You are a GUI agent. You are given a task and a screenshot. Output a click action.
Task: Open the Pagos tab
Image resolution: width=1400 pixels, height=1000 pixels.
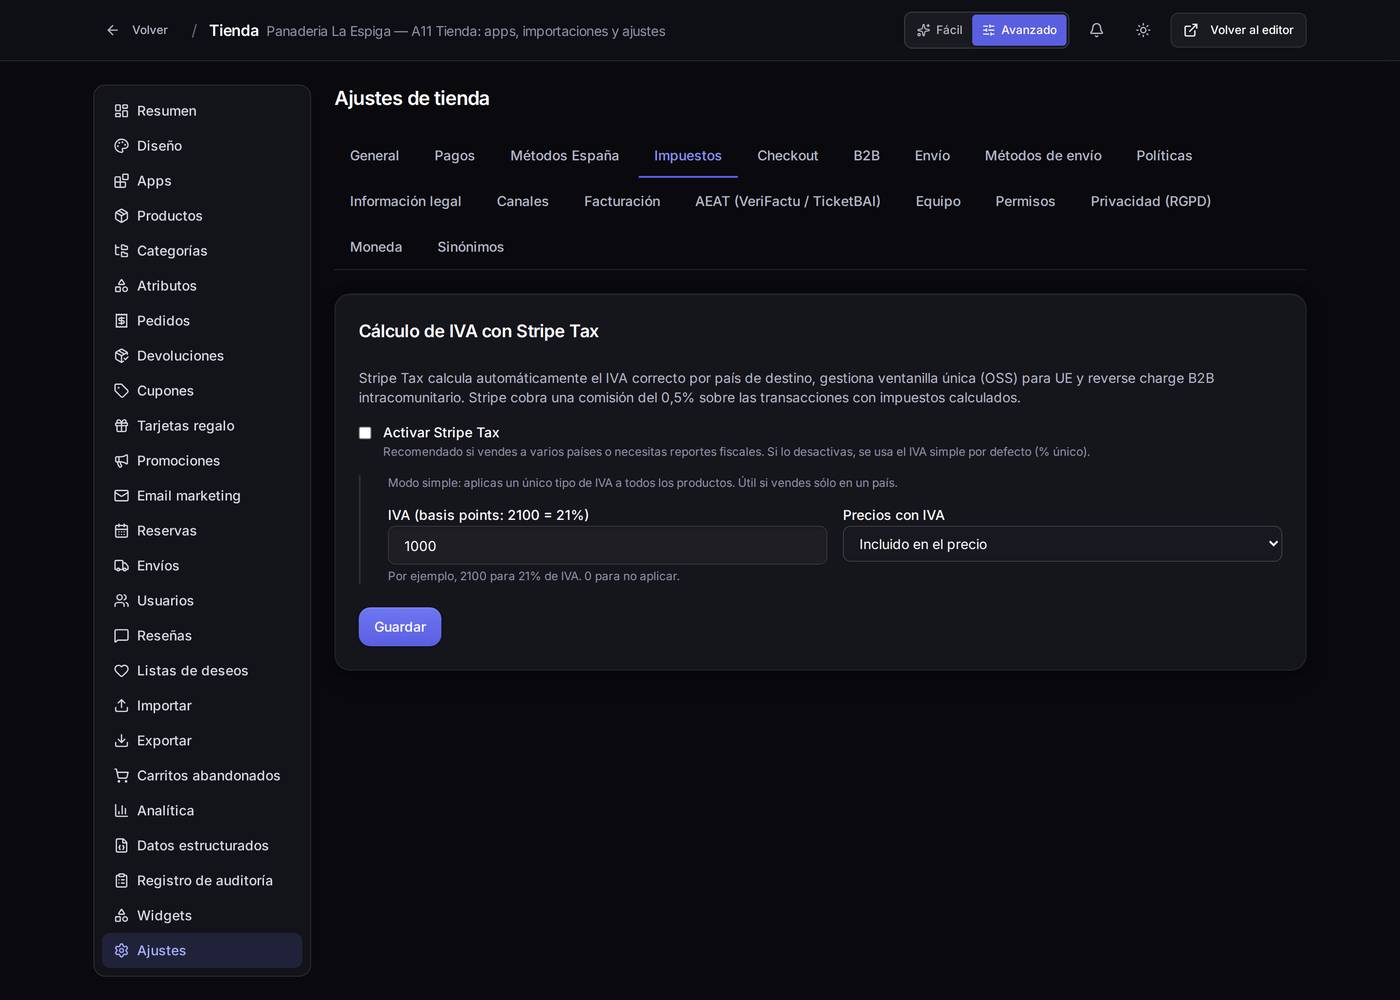tap(455, 156)
